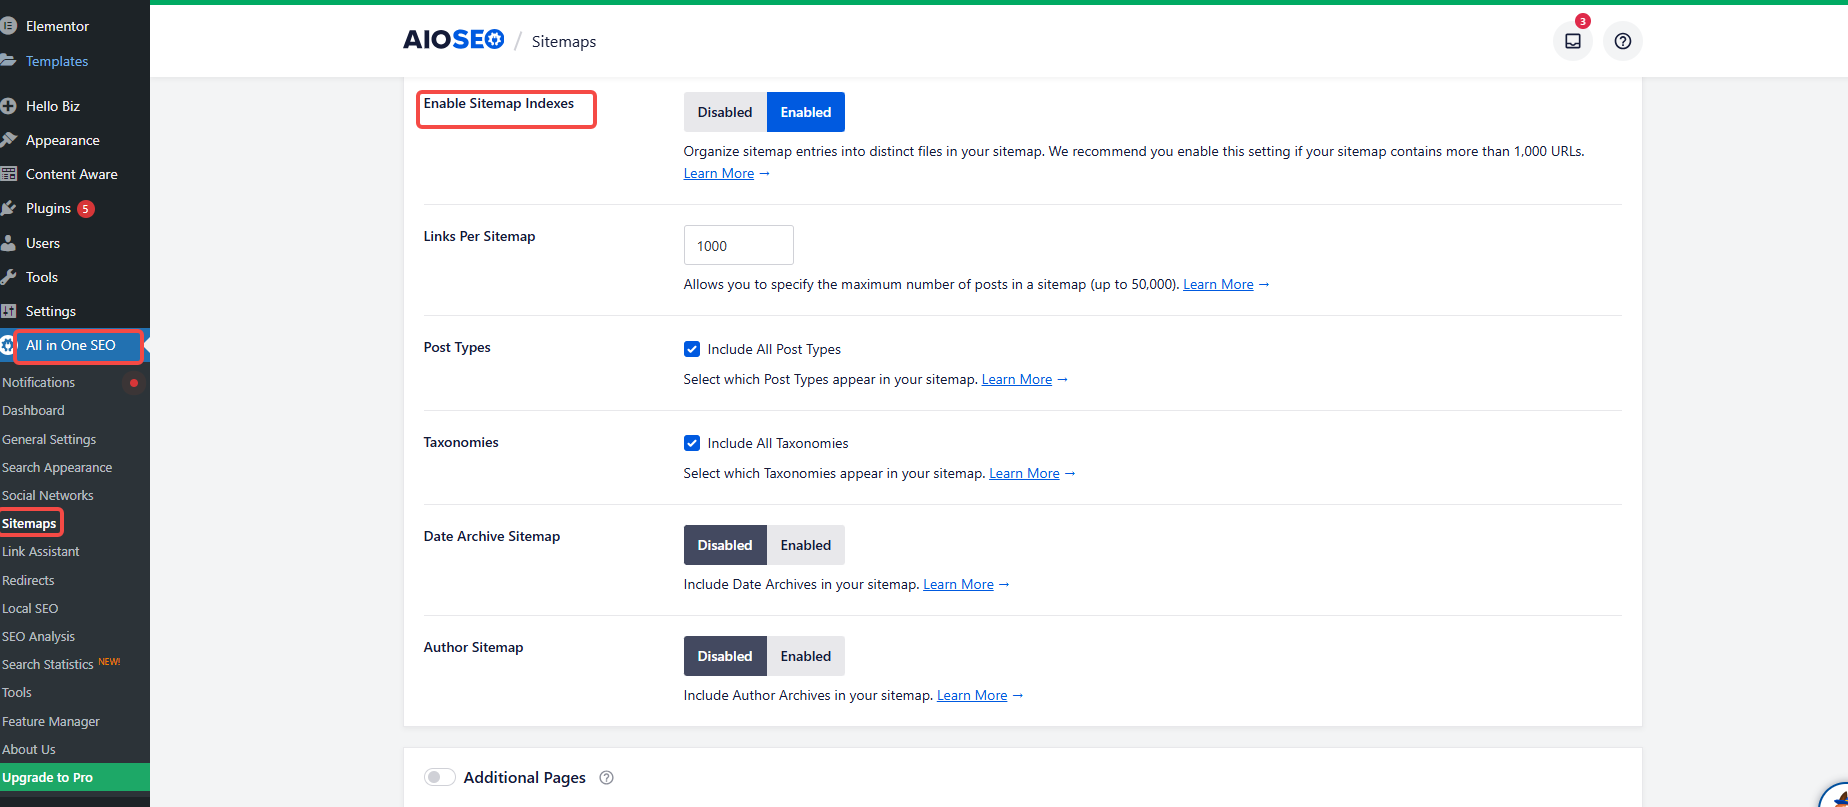1848x807 pixels.
Task: Toggle the Additional Pages switch
Action: click(439, 777)
